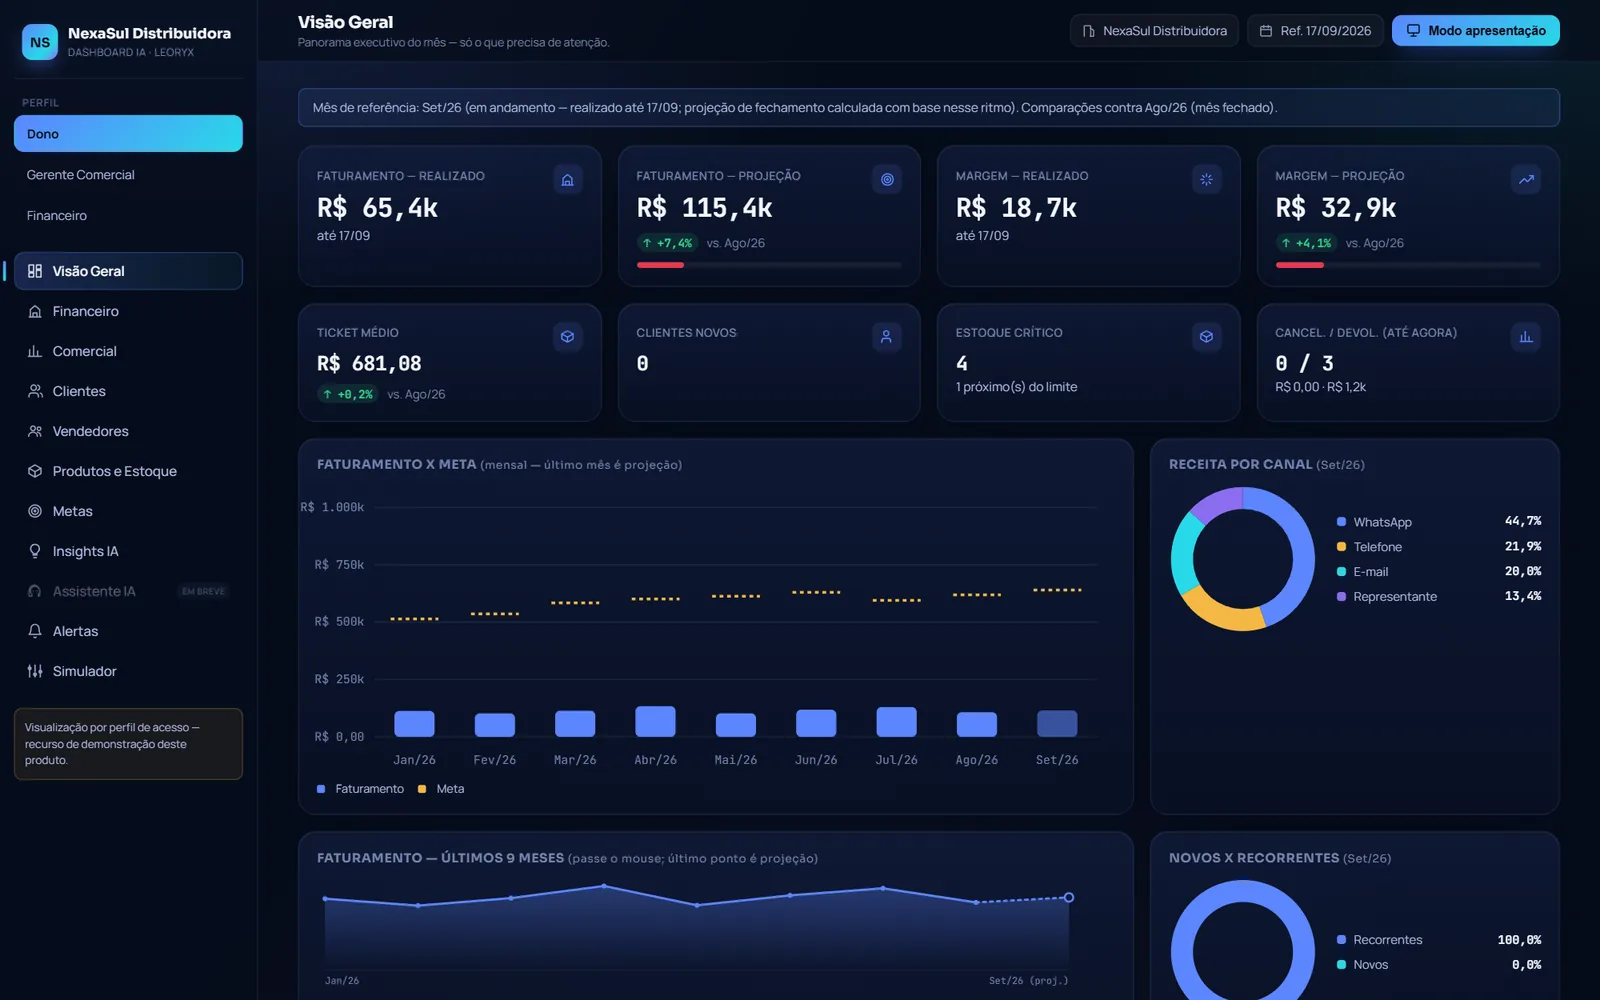Click the Simulador sliders icon
1600x1000 pixels.
pos(35,671)
